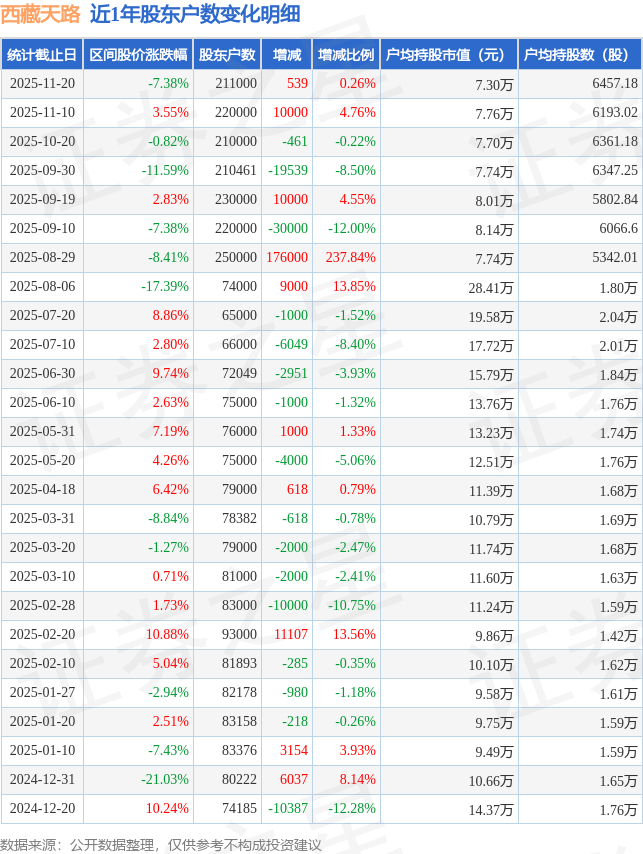
Task: Click the -17.39% price change cell
Action: [x=168, y=286]
